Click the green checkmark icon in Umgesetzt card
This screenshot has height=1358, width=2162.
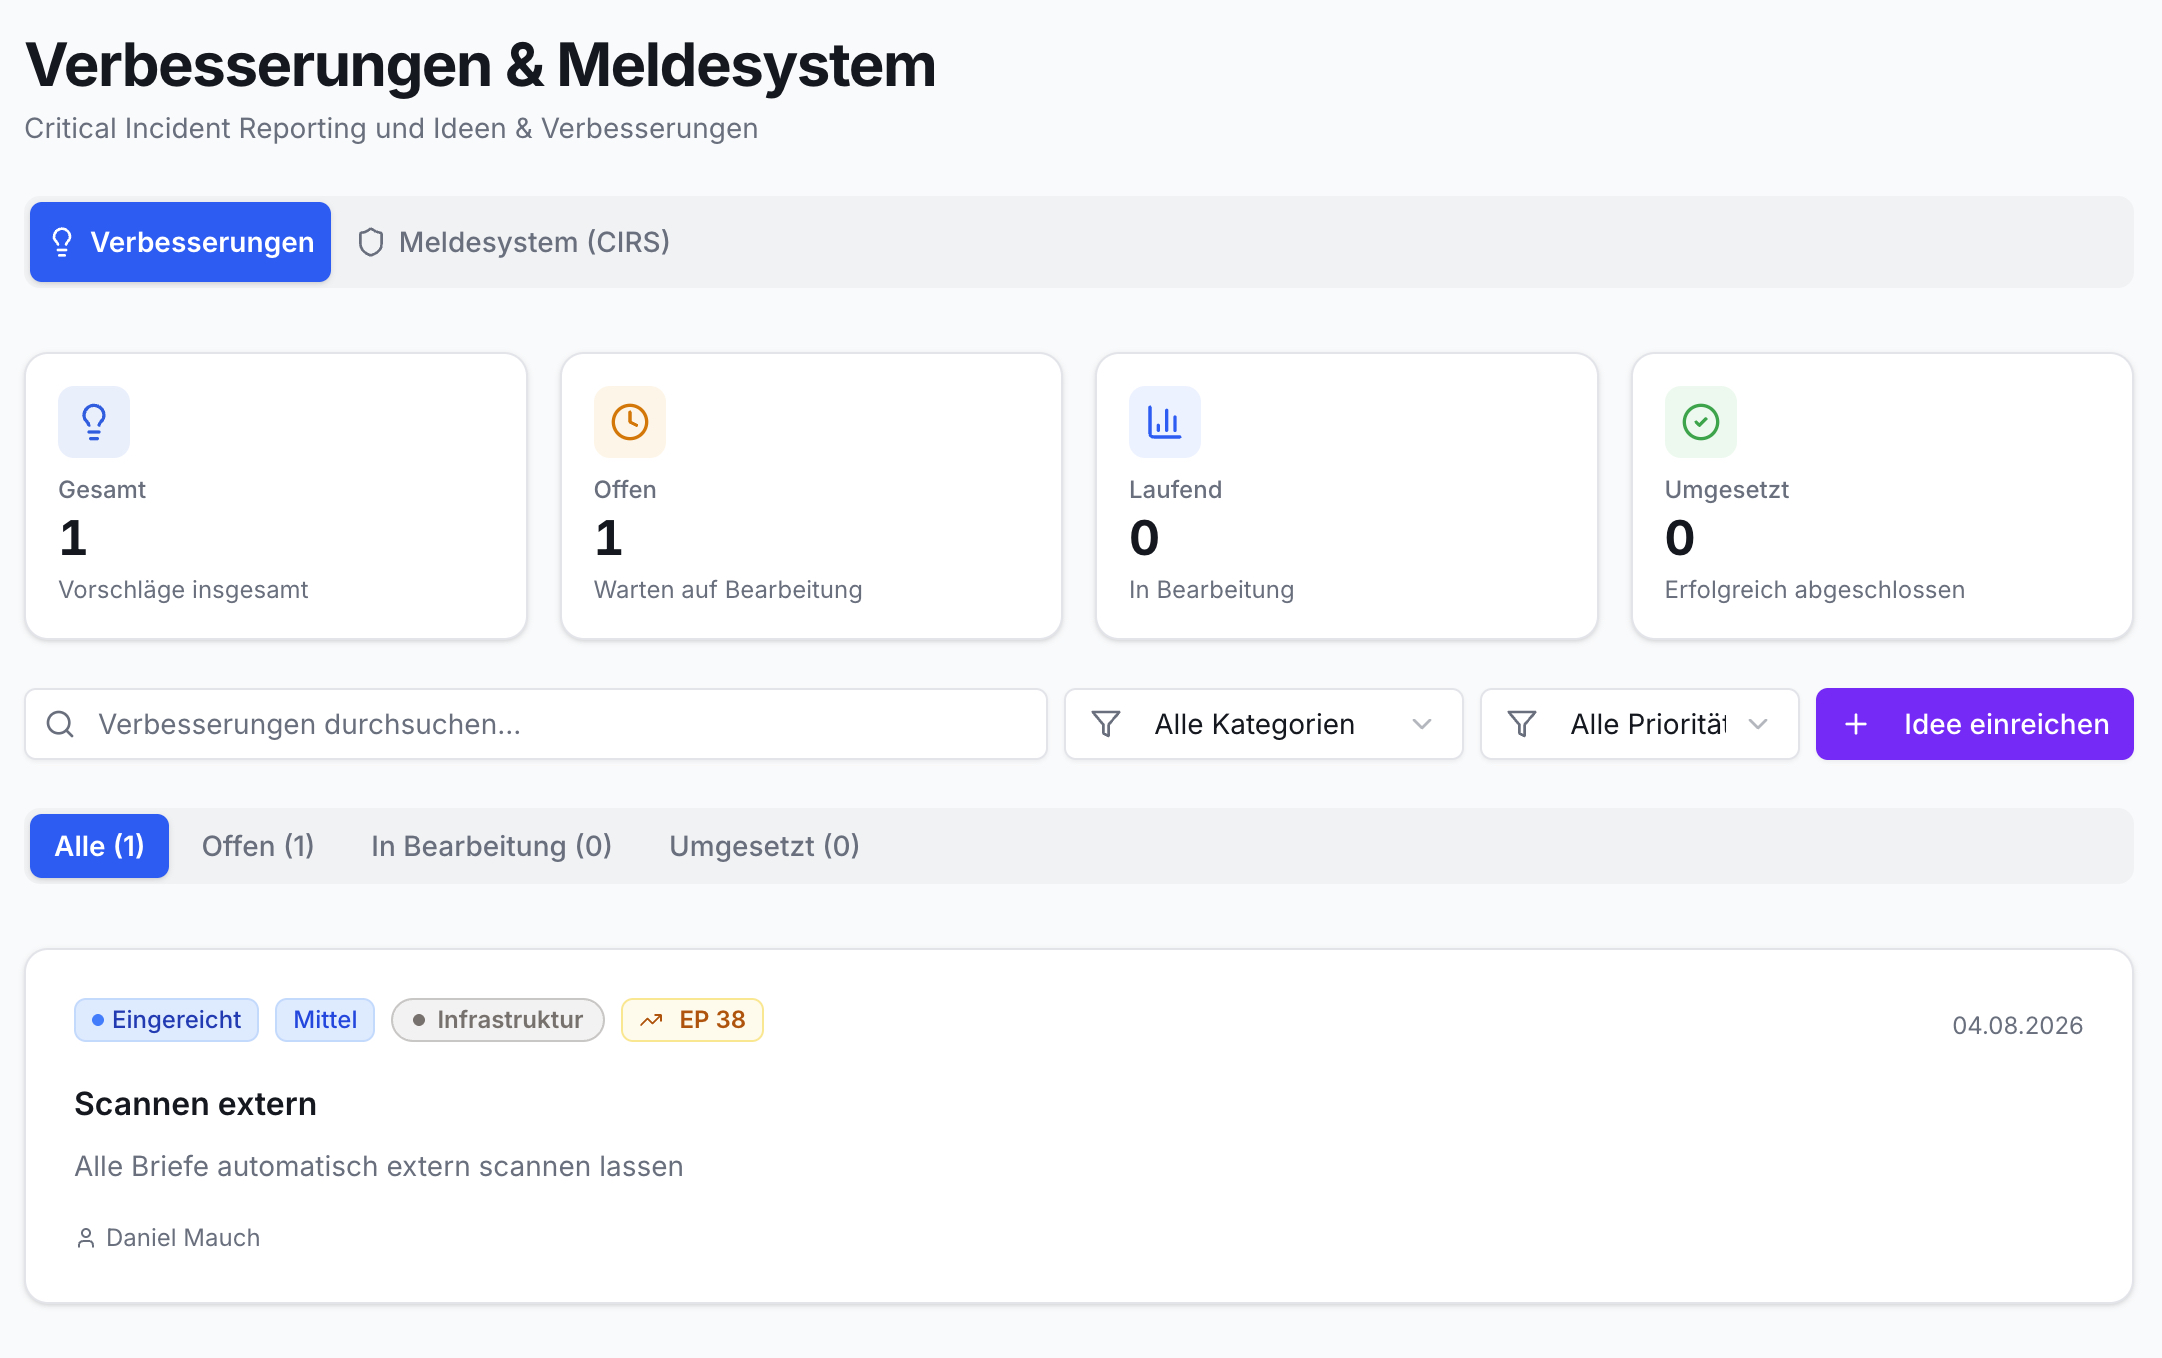[1701, 422]
